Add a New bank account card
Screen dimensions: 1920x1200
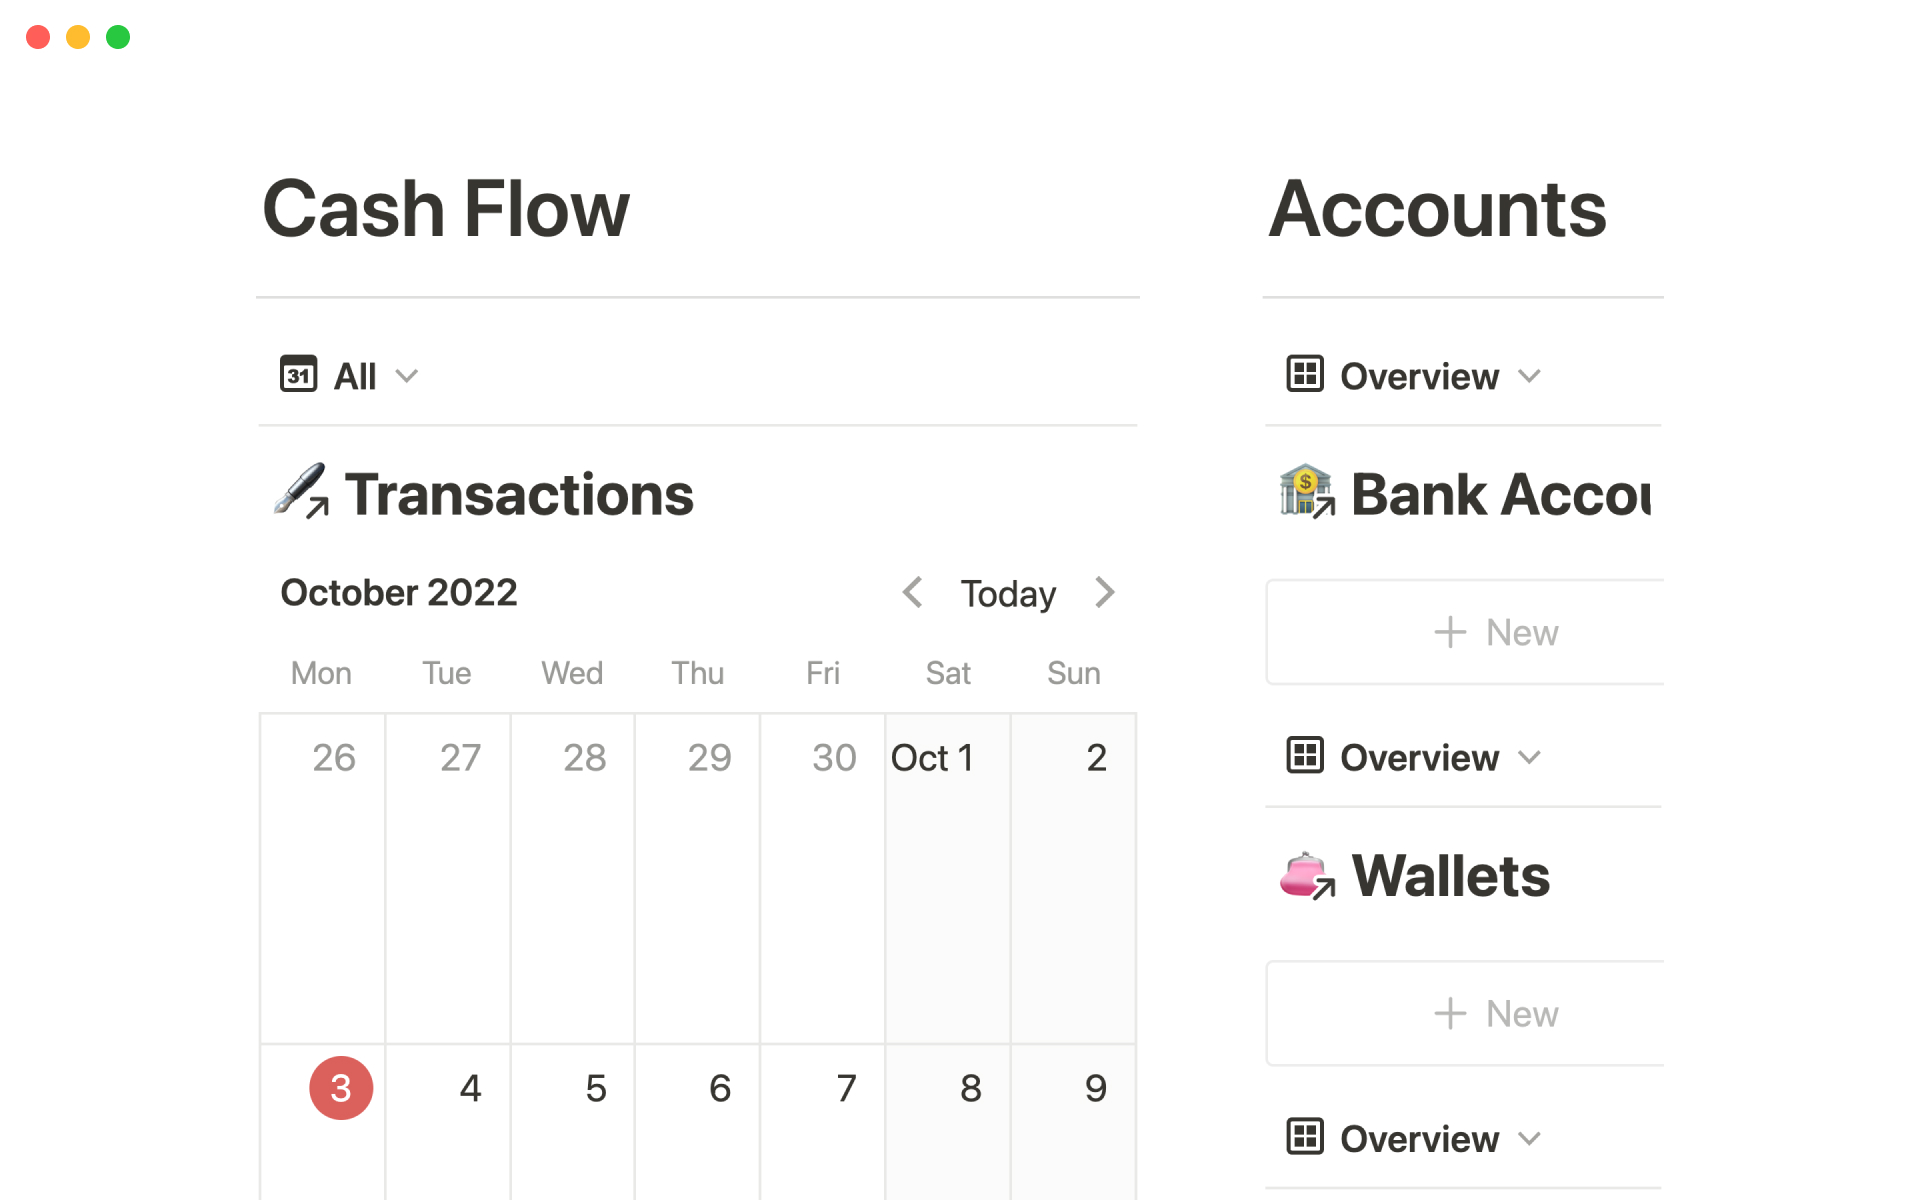point(1496,632)
